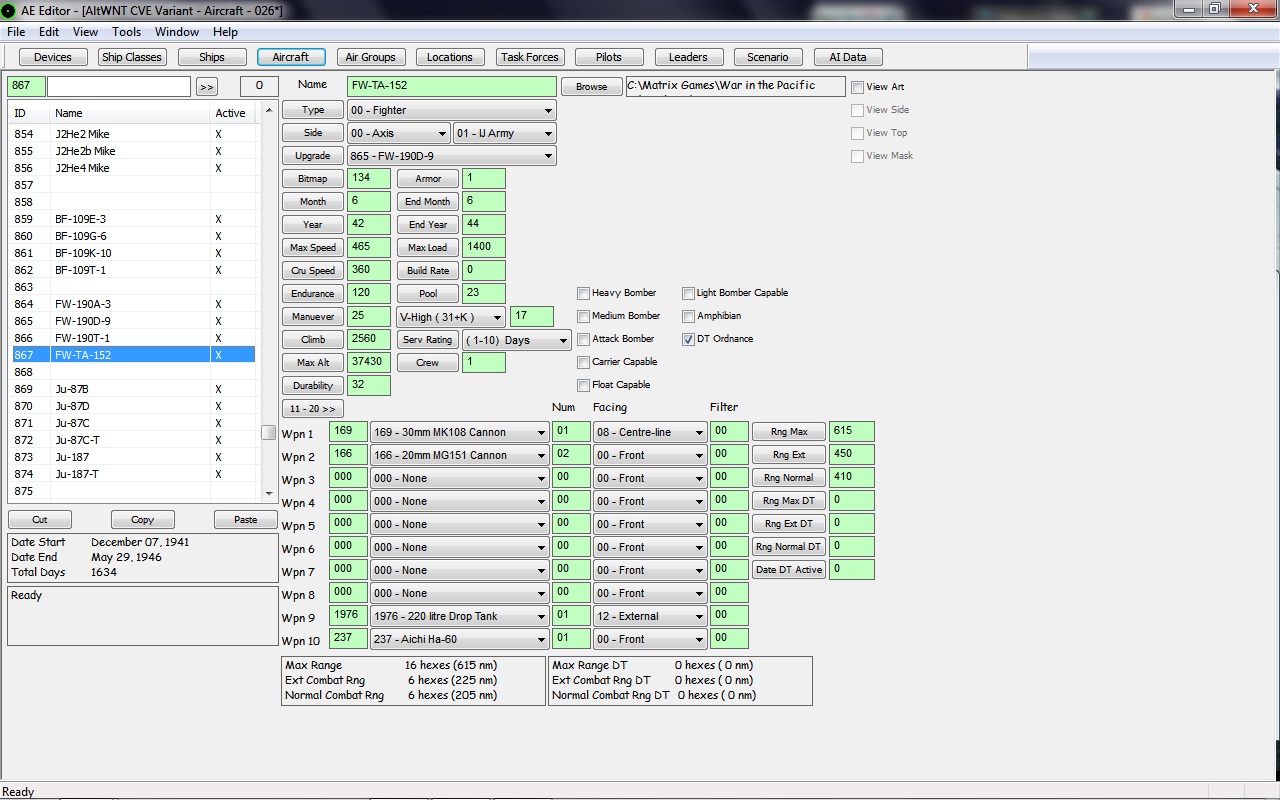1280x800 pixels.
Task: Open the Upgrade 865 - FW-190D-9 dropdown
Action: (x=452, y=156)
